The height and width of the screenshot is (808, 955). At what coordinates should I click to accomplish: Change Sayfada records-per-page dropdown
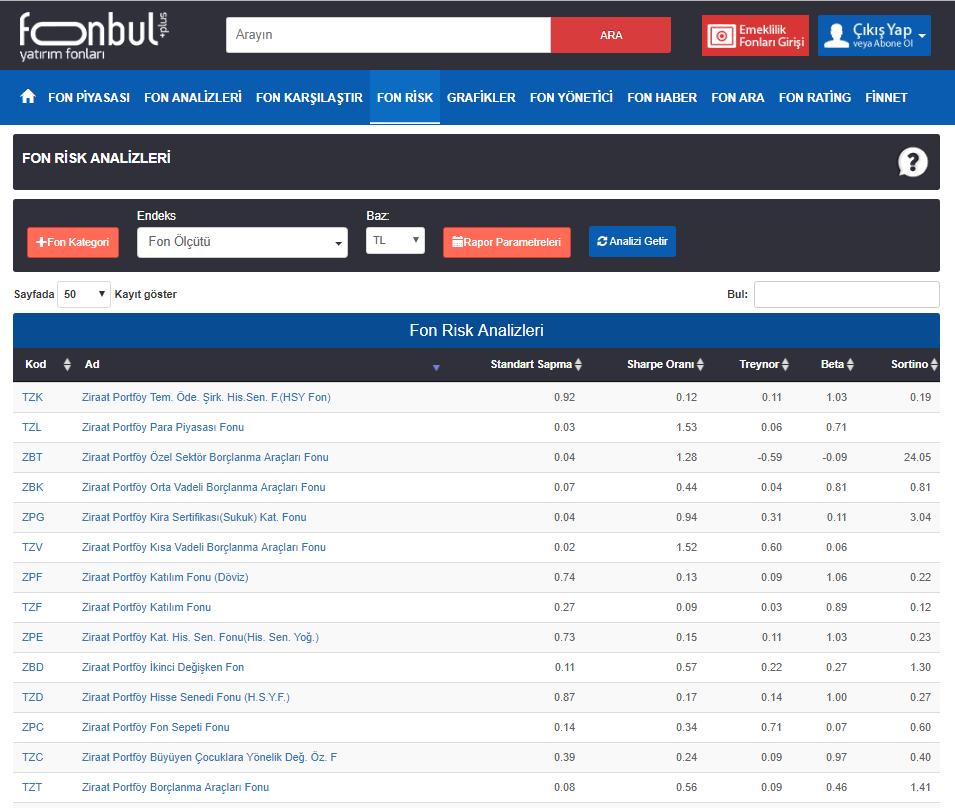pyautogui.click(x=84, y=294)
